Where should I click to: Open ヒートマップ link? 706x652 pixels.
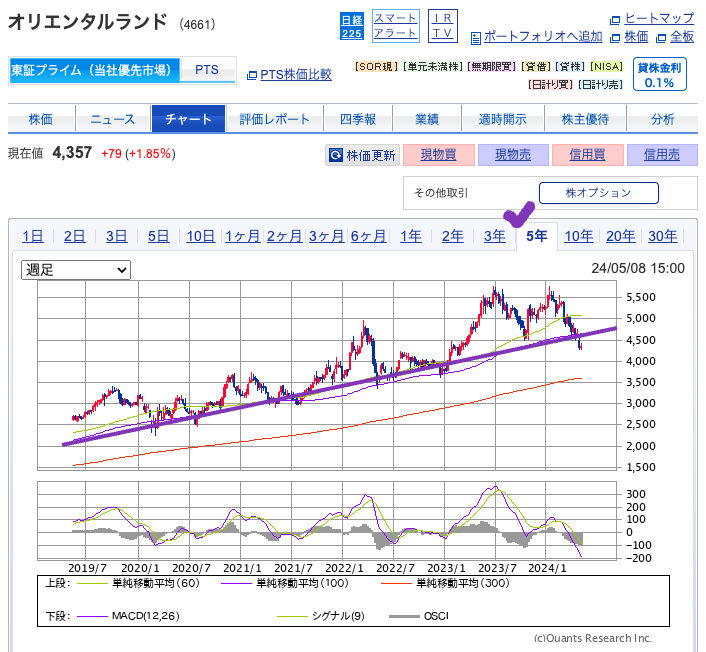(x=660, y=18)
